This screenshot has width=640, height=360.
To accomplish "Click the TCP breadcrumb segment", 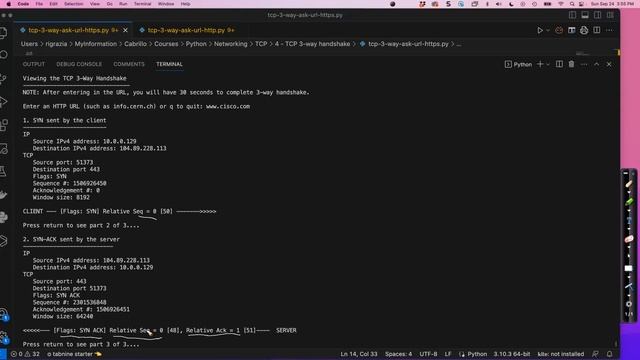I will tap(261, 44).
